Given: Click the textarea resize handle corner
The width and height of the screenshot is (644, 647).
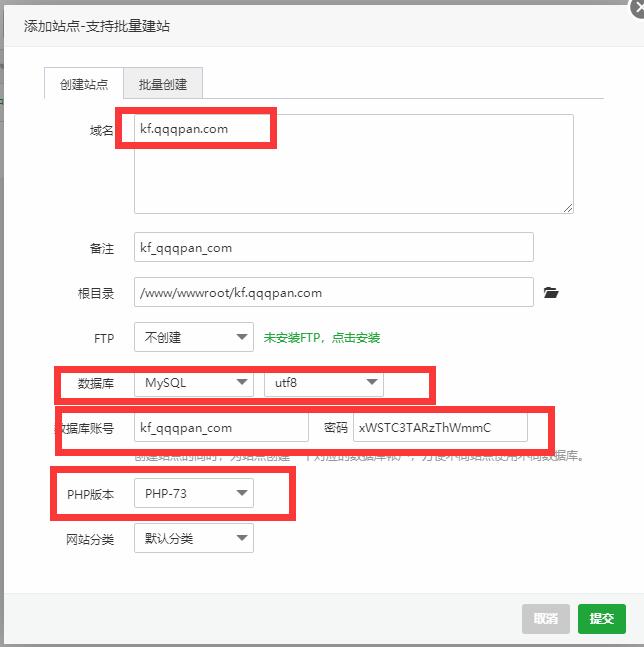Looking at the screenshot, I should (568, 208).
